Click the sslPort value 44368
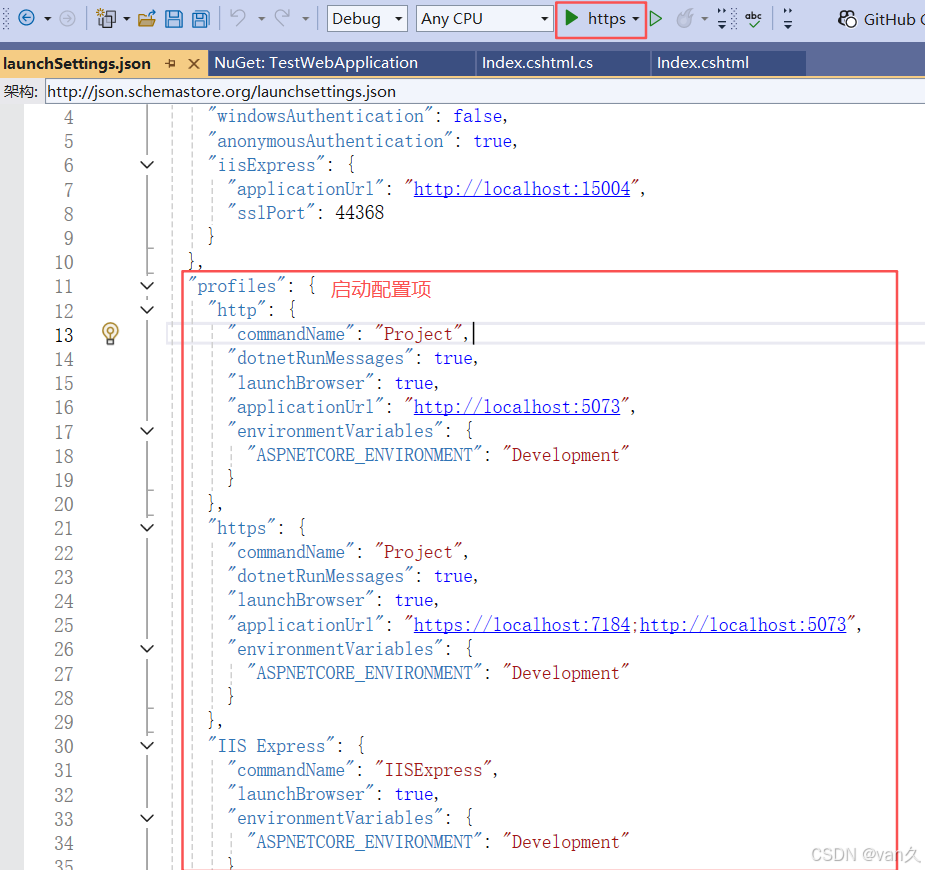Image resolution: width=925 pixels, height=870 pixels. (360, 213)
